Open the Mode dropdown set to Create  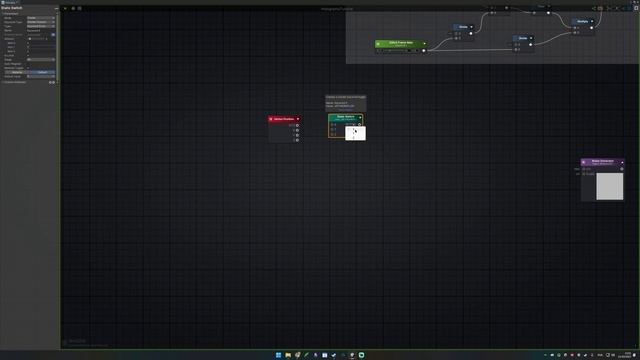pos(41,18)
